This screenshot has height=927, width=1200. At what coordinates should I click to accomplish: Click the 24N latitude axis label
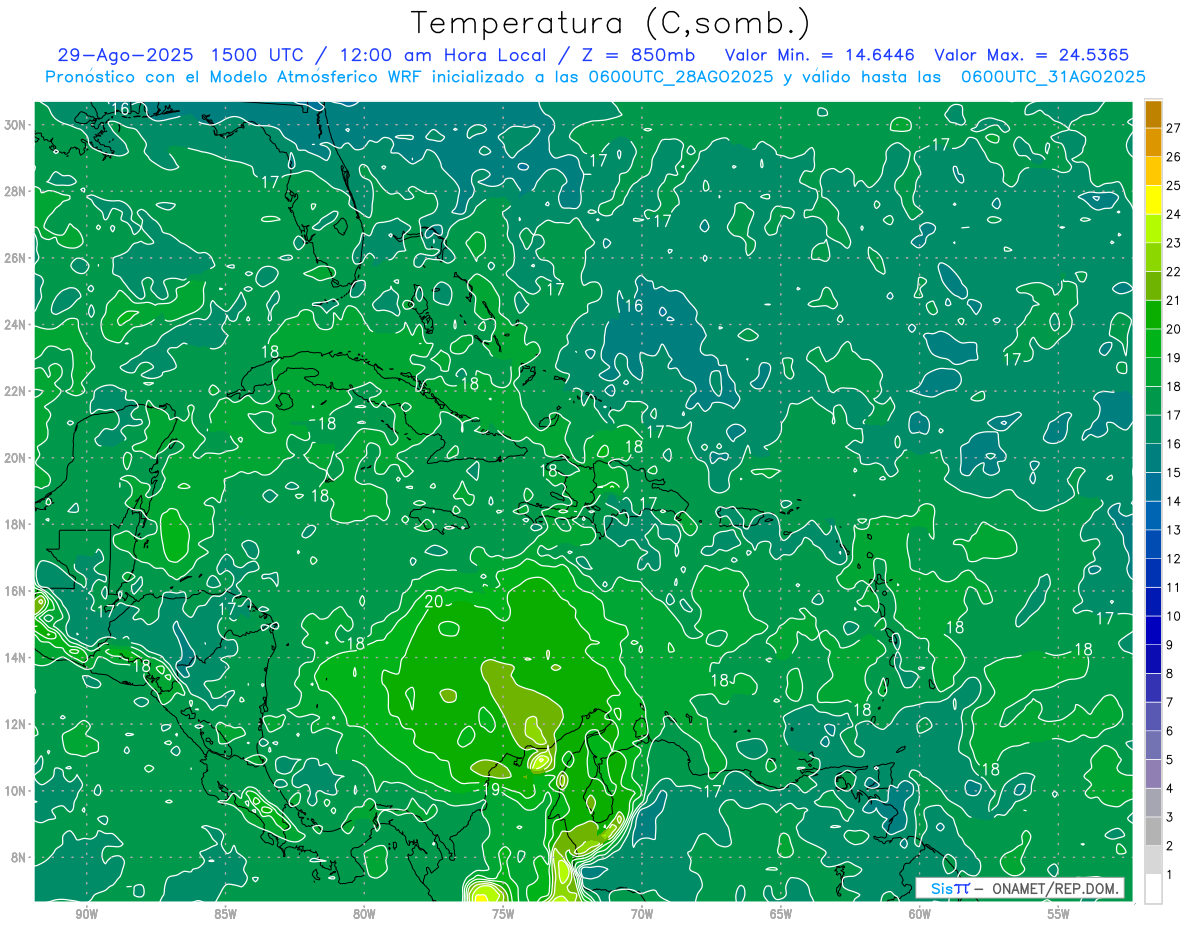point(17,324)
